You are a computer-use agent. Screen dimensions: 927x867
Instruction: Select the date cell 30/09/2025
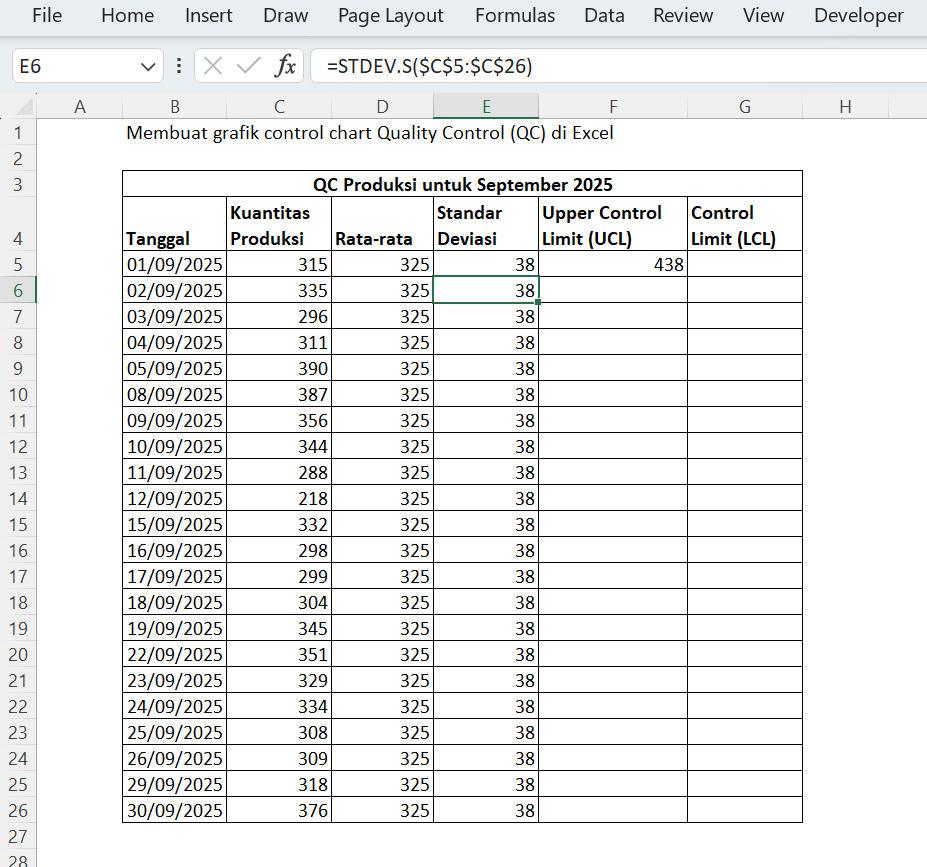click(x=175, y=810)
